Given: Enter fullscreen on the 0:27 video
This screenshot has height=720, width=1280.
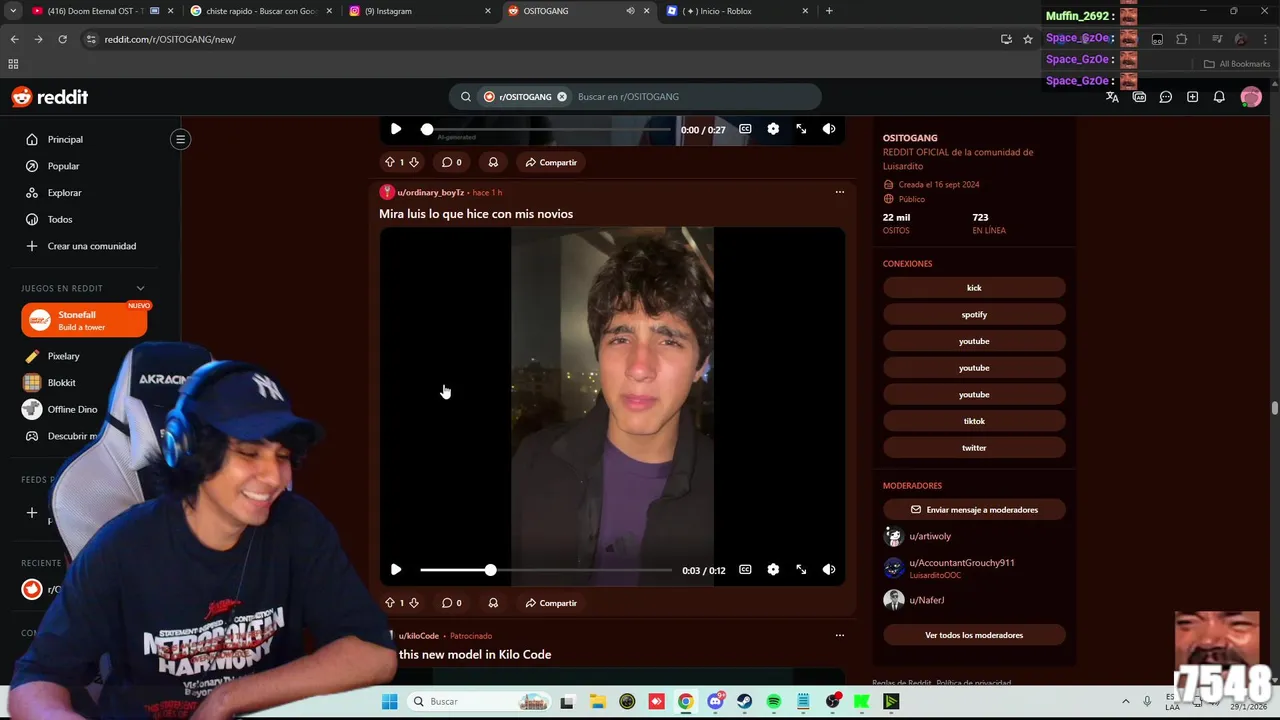Looking at the screenshot, I should [x=801, y=129].
